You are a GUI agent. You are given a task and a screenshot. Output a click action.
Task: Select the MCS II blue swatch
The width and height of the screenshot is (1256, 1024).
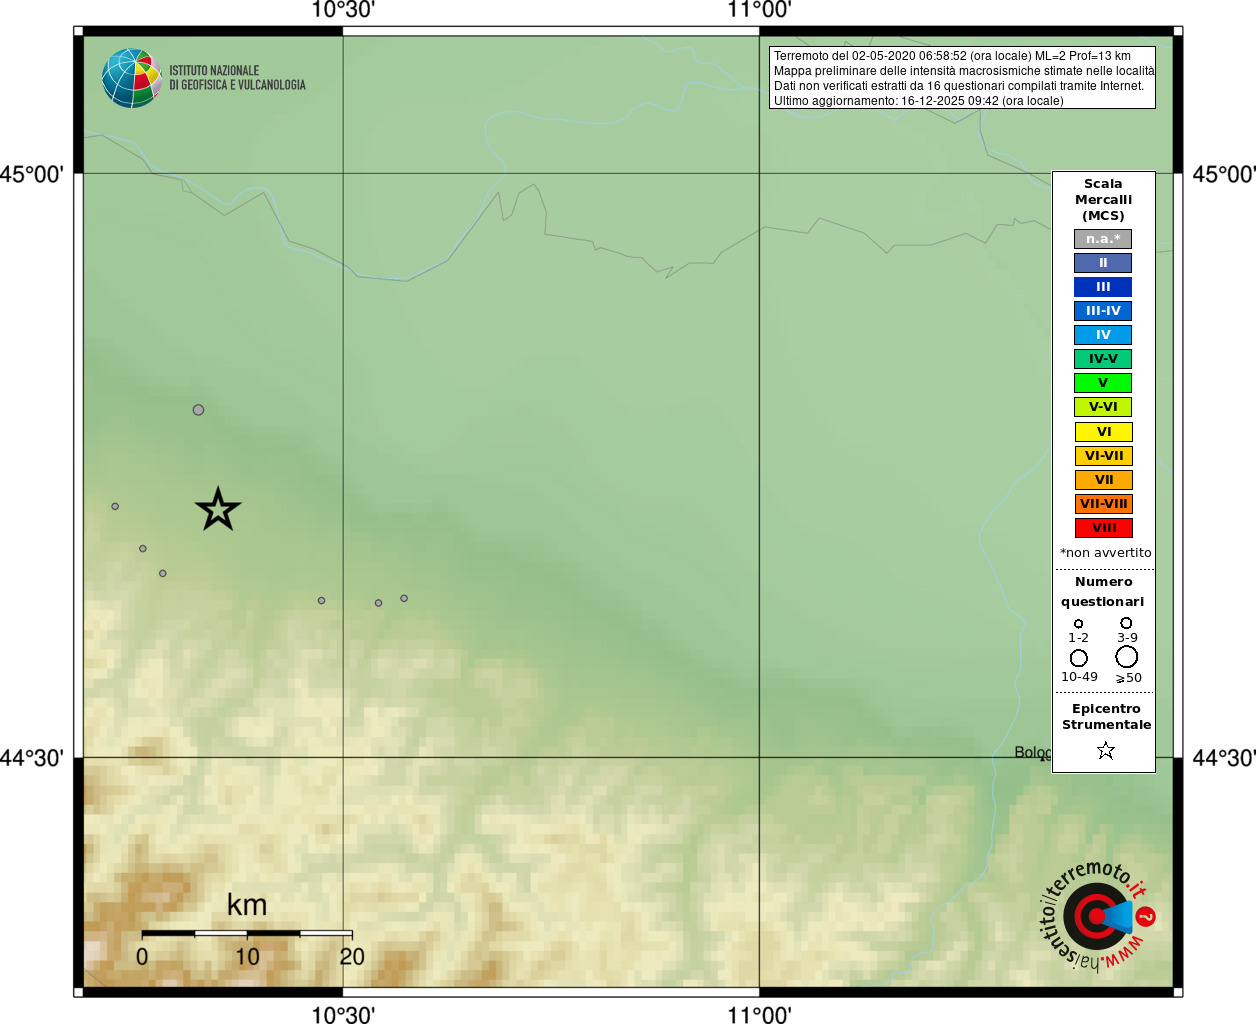[x=1103, y=263]
